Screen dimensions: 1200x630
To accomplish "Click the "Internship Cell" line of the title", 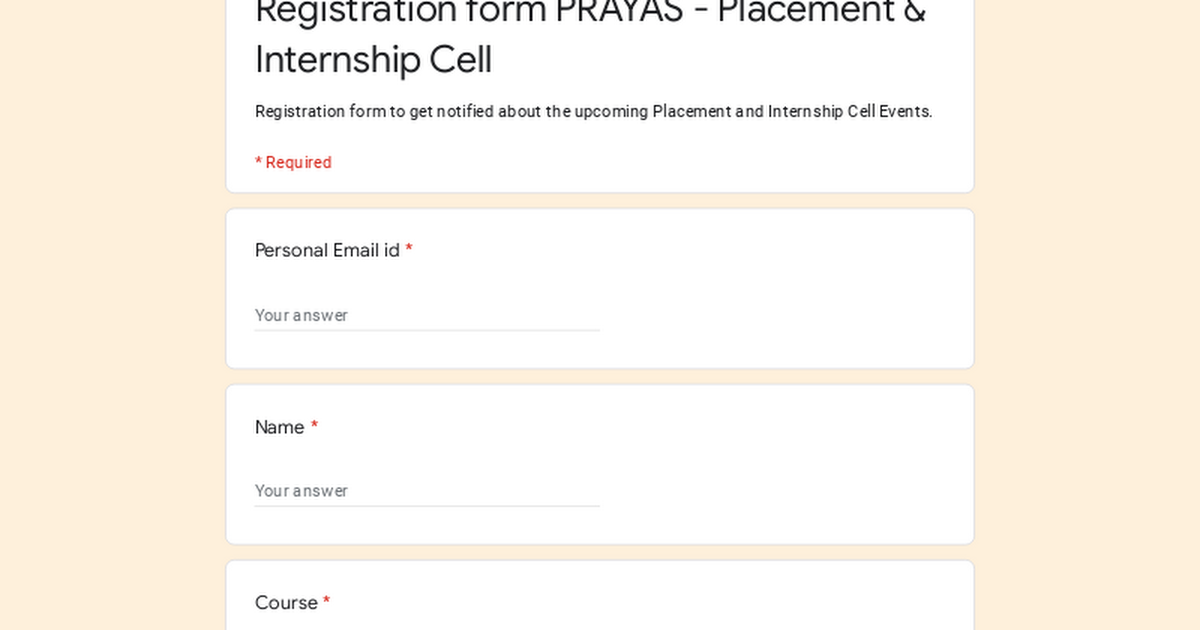I will click(373, 60).
